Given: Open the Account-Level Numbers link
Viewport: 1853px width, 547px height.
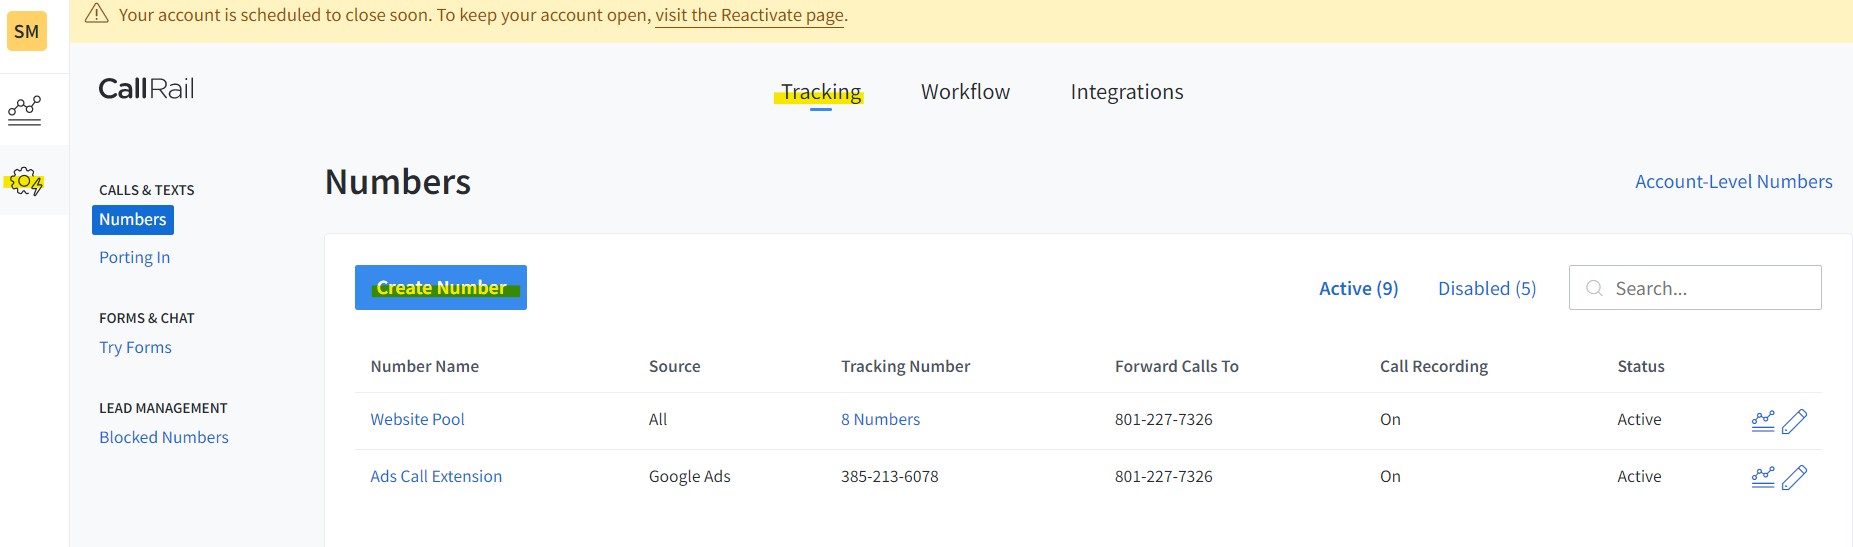Looking at the screenshot, I should click(x=1734, y=182).
